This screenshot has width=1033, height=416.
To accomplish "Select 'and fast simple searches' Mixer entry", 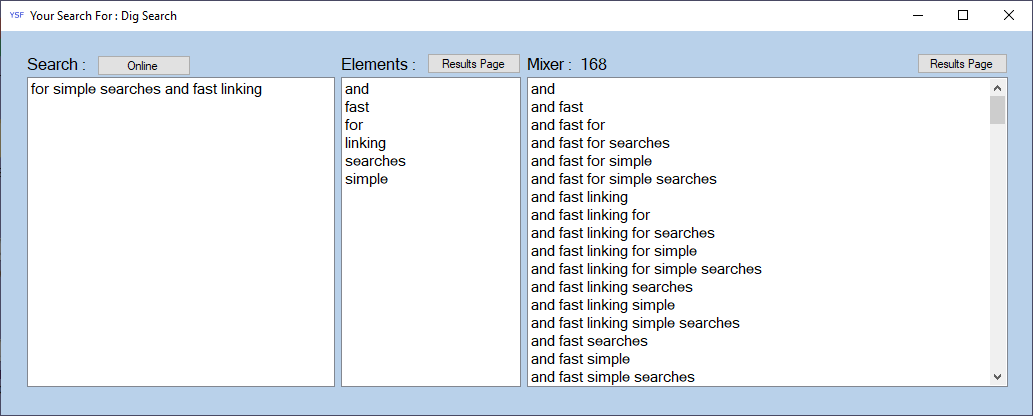I will [x=612, y=377].
